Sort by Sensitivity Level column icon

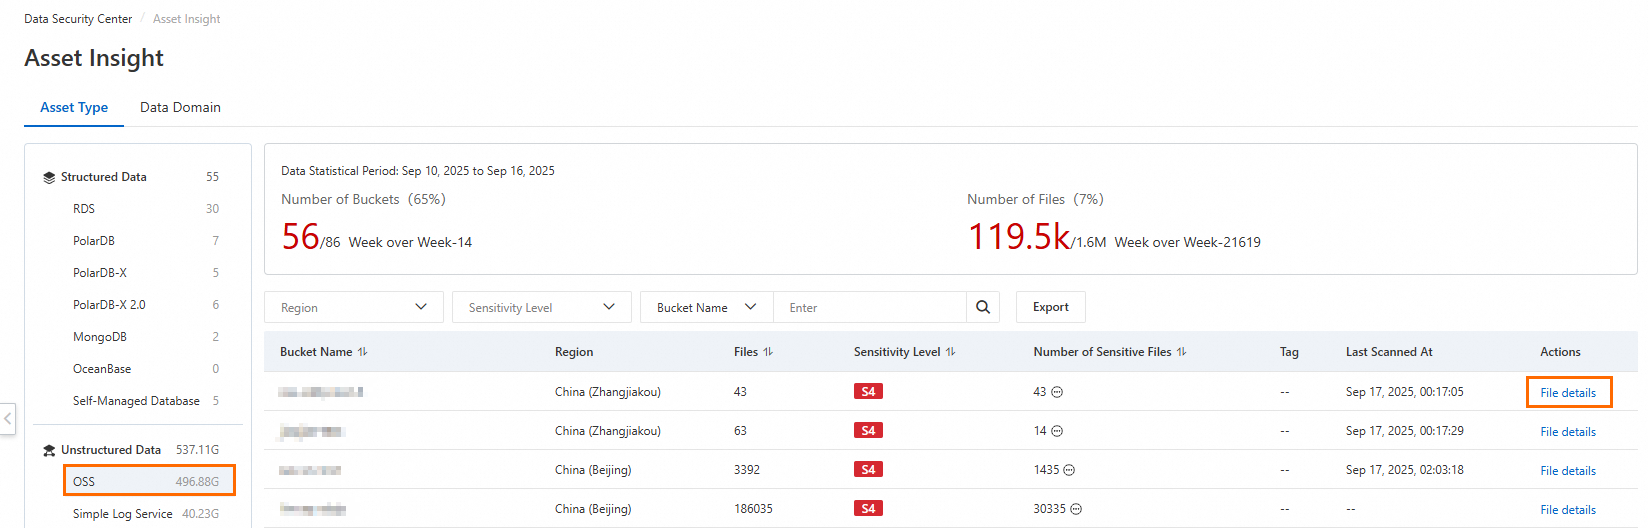coord(950,352)
